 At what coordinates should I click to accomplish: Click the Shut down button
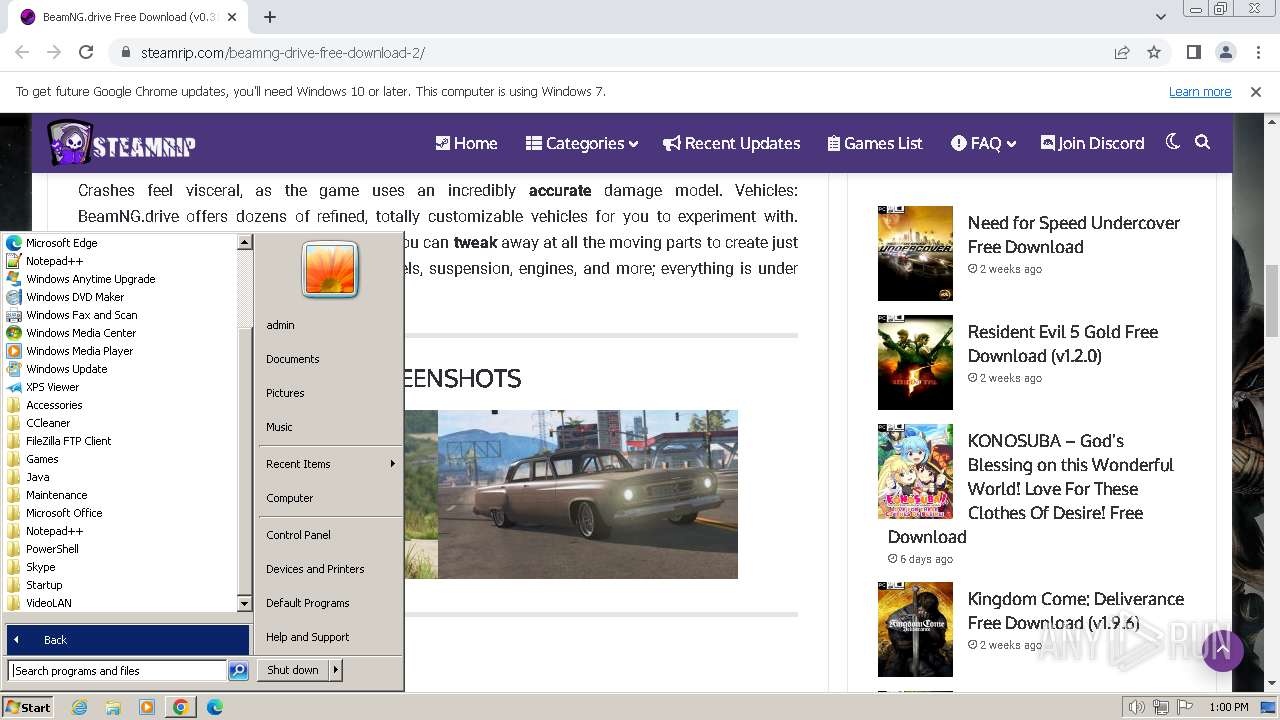293,670
